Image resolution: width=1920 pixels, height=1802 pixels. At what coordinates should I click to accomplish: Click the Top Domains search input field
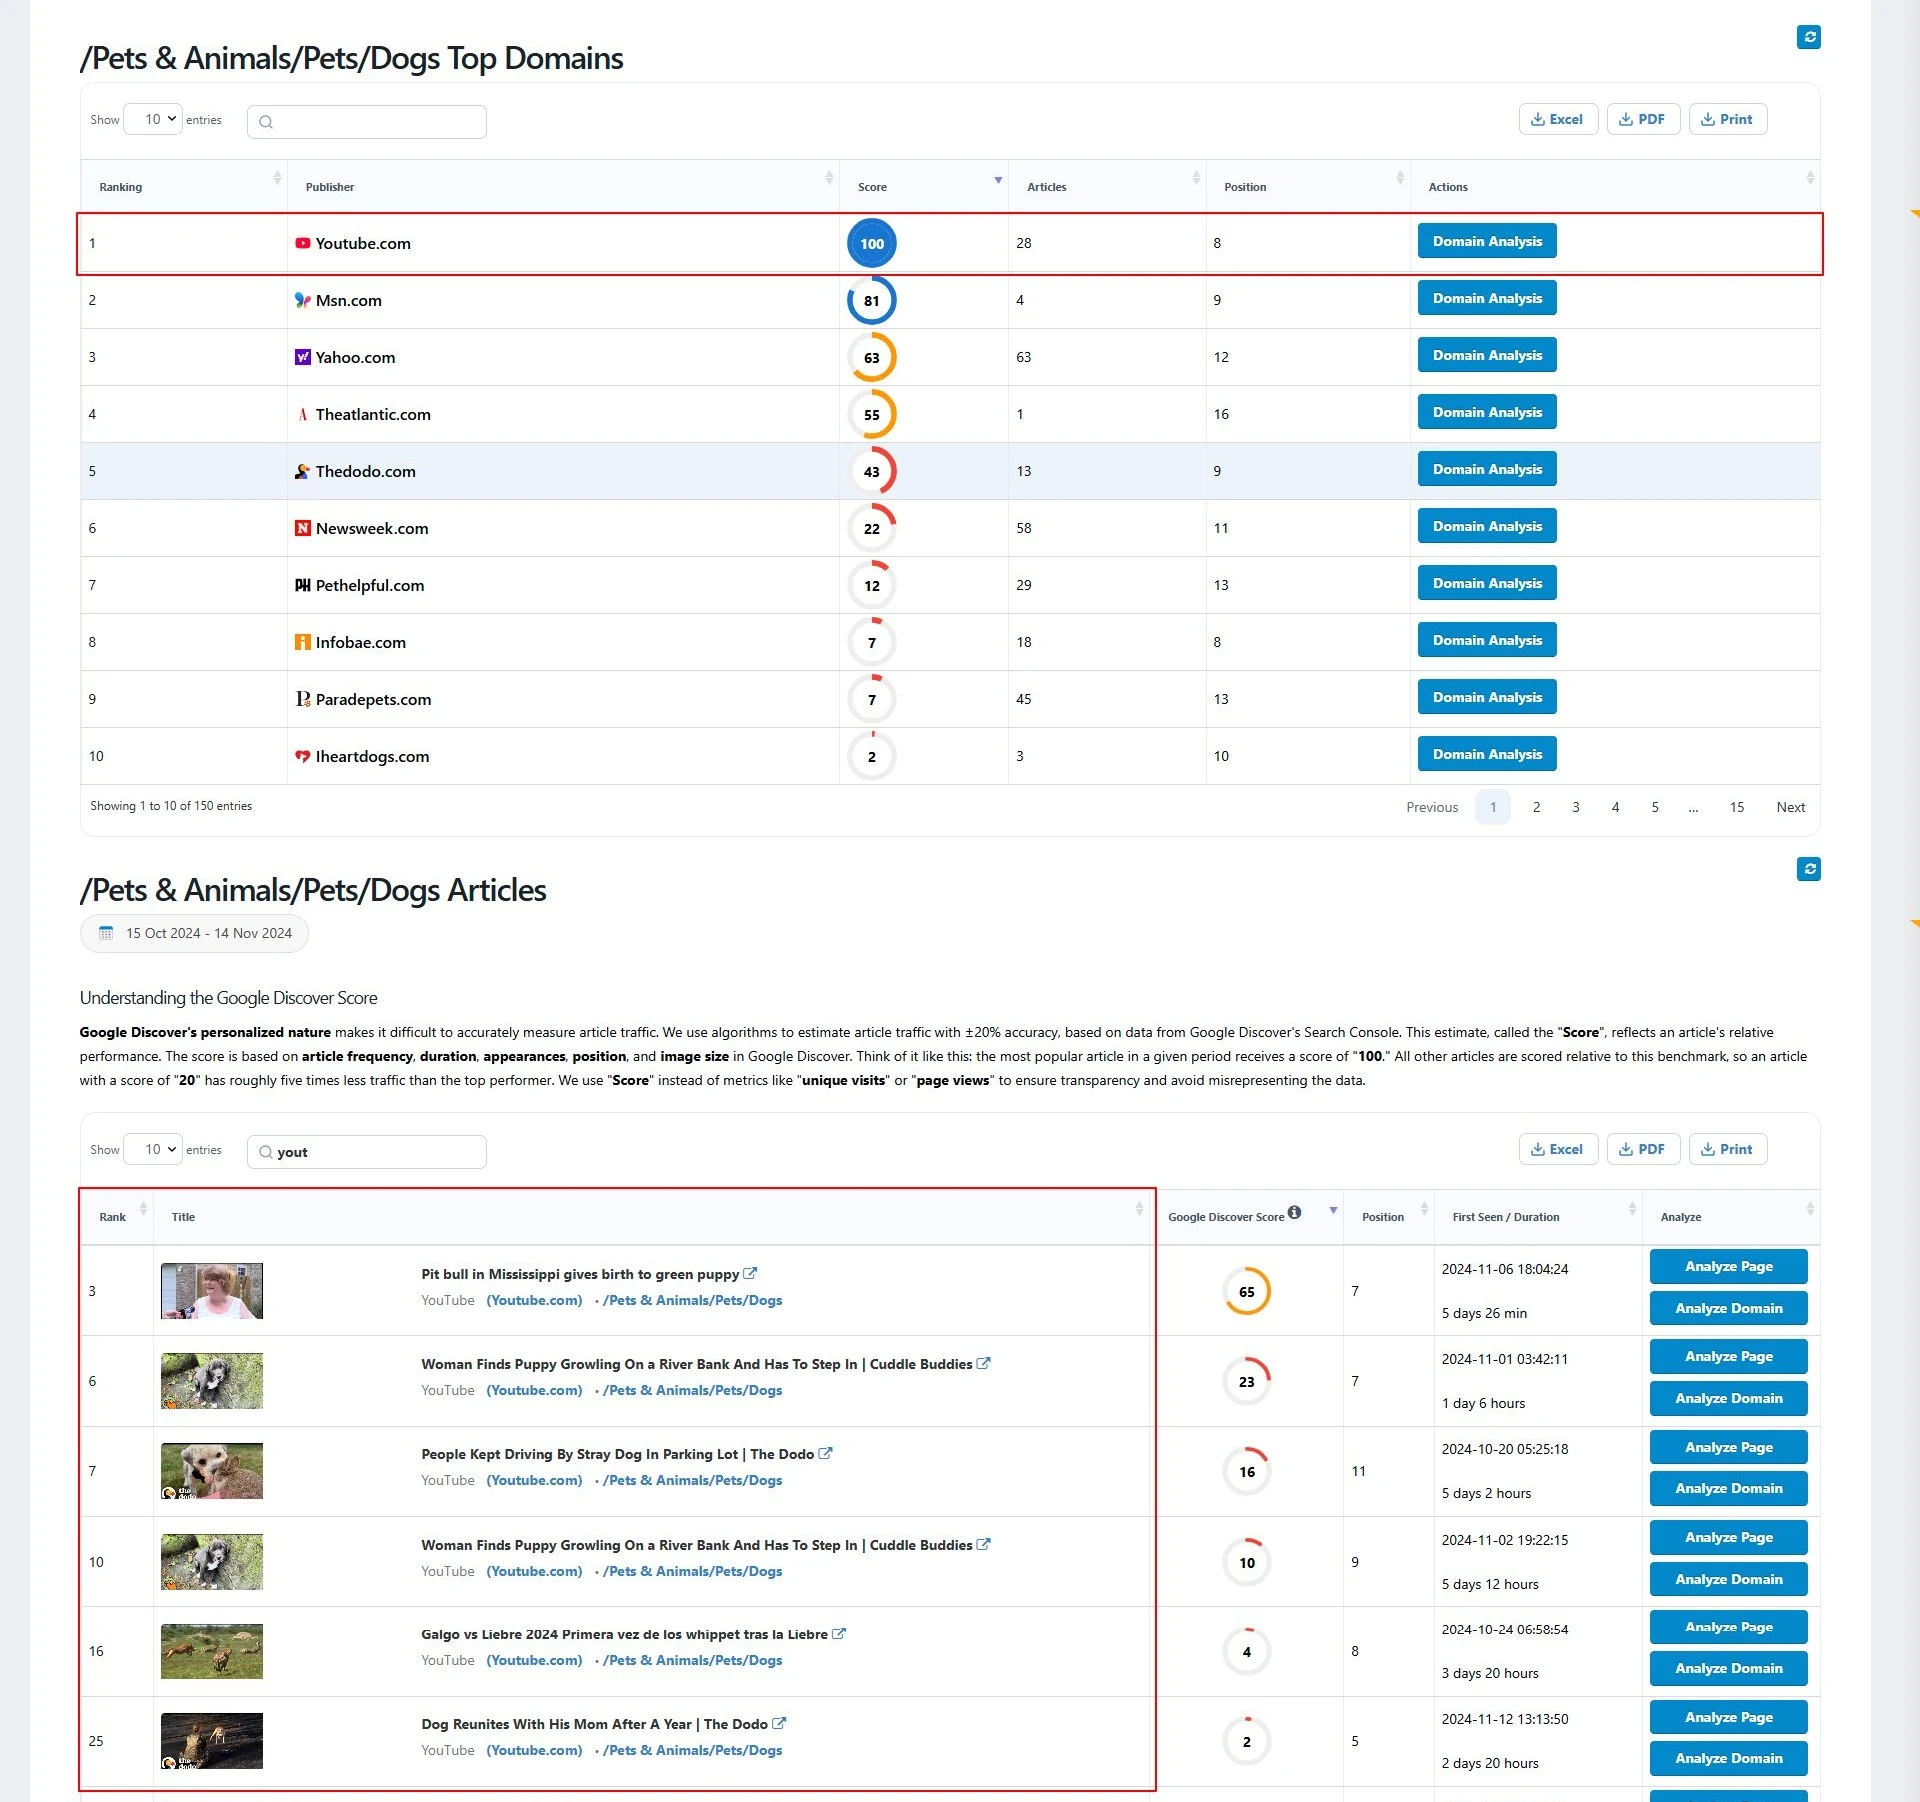(367, 122)
